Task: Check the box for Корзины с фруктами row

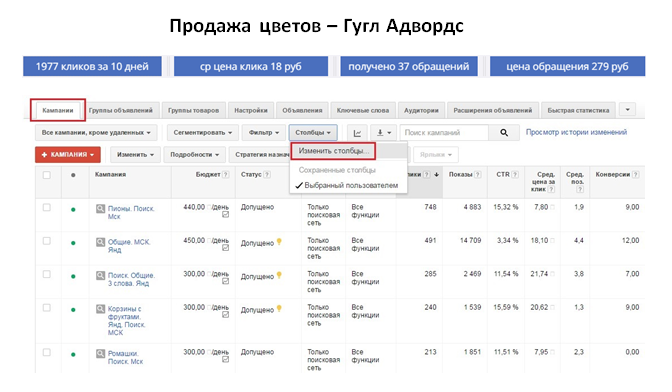Action: click(47, 308)
